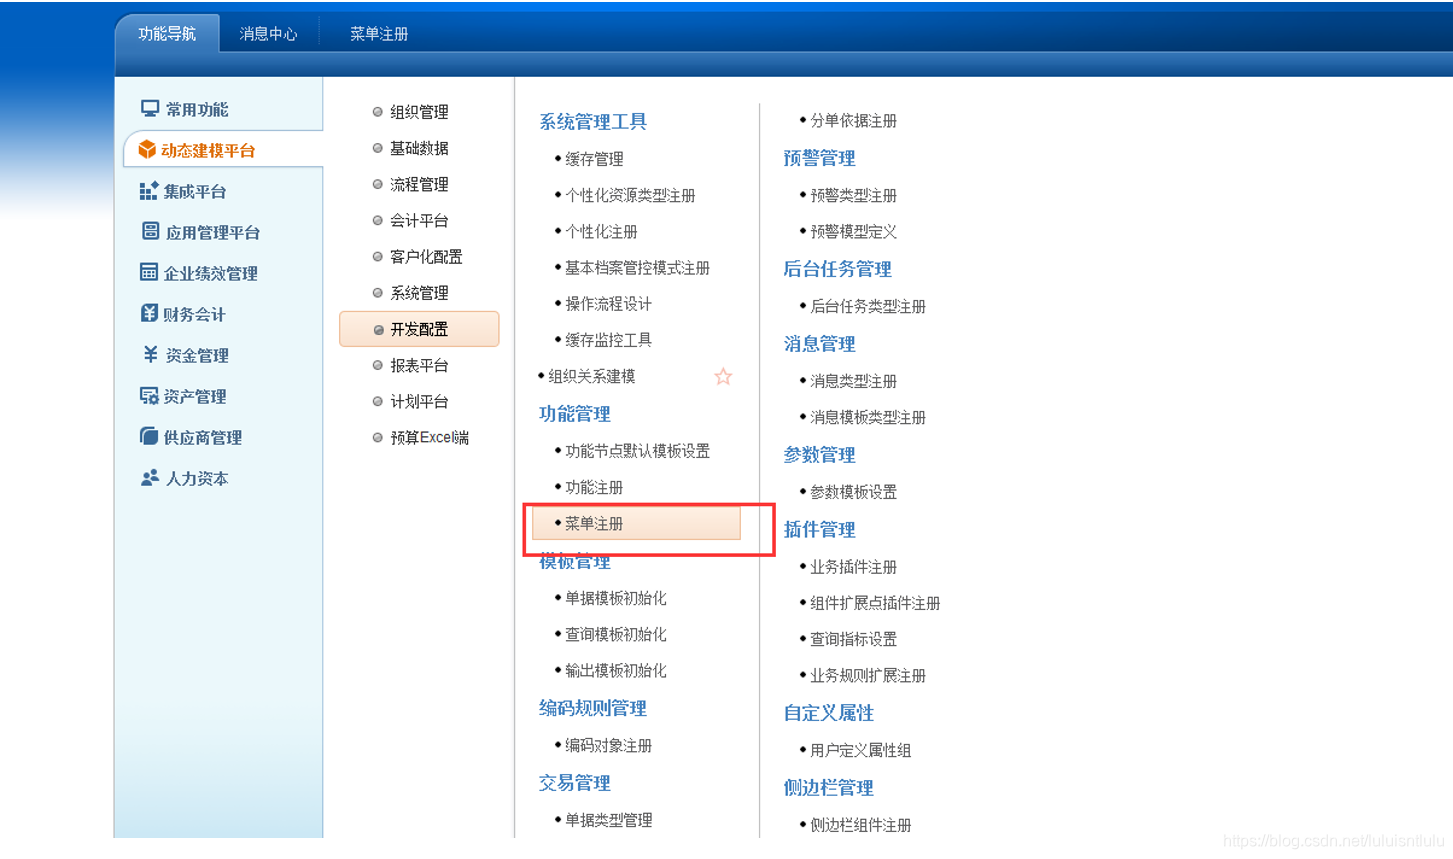
Task: Click the 系统管理工具 section heading
Action: pyautogui.click(x=593, y=121)
